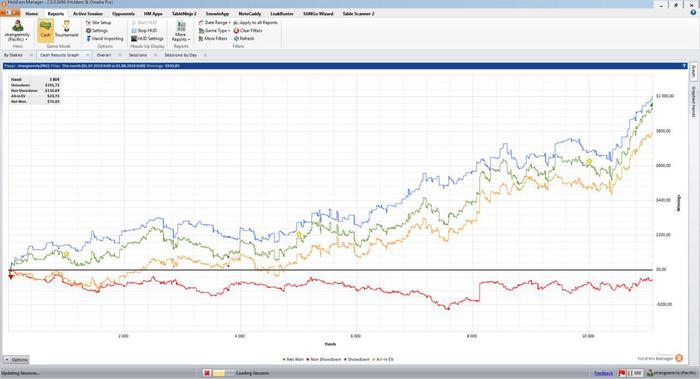Open the TableNinja 2 ribbon tab
The width and height of the screenshot is (700, 379).
[184, 14]
